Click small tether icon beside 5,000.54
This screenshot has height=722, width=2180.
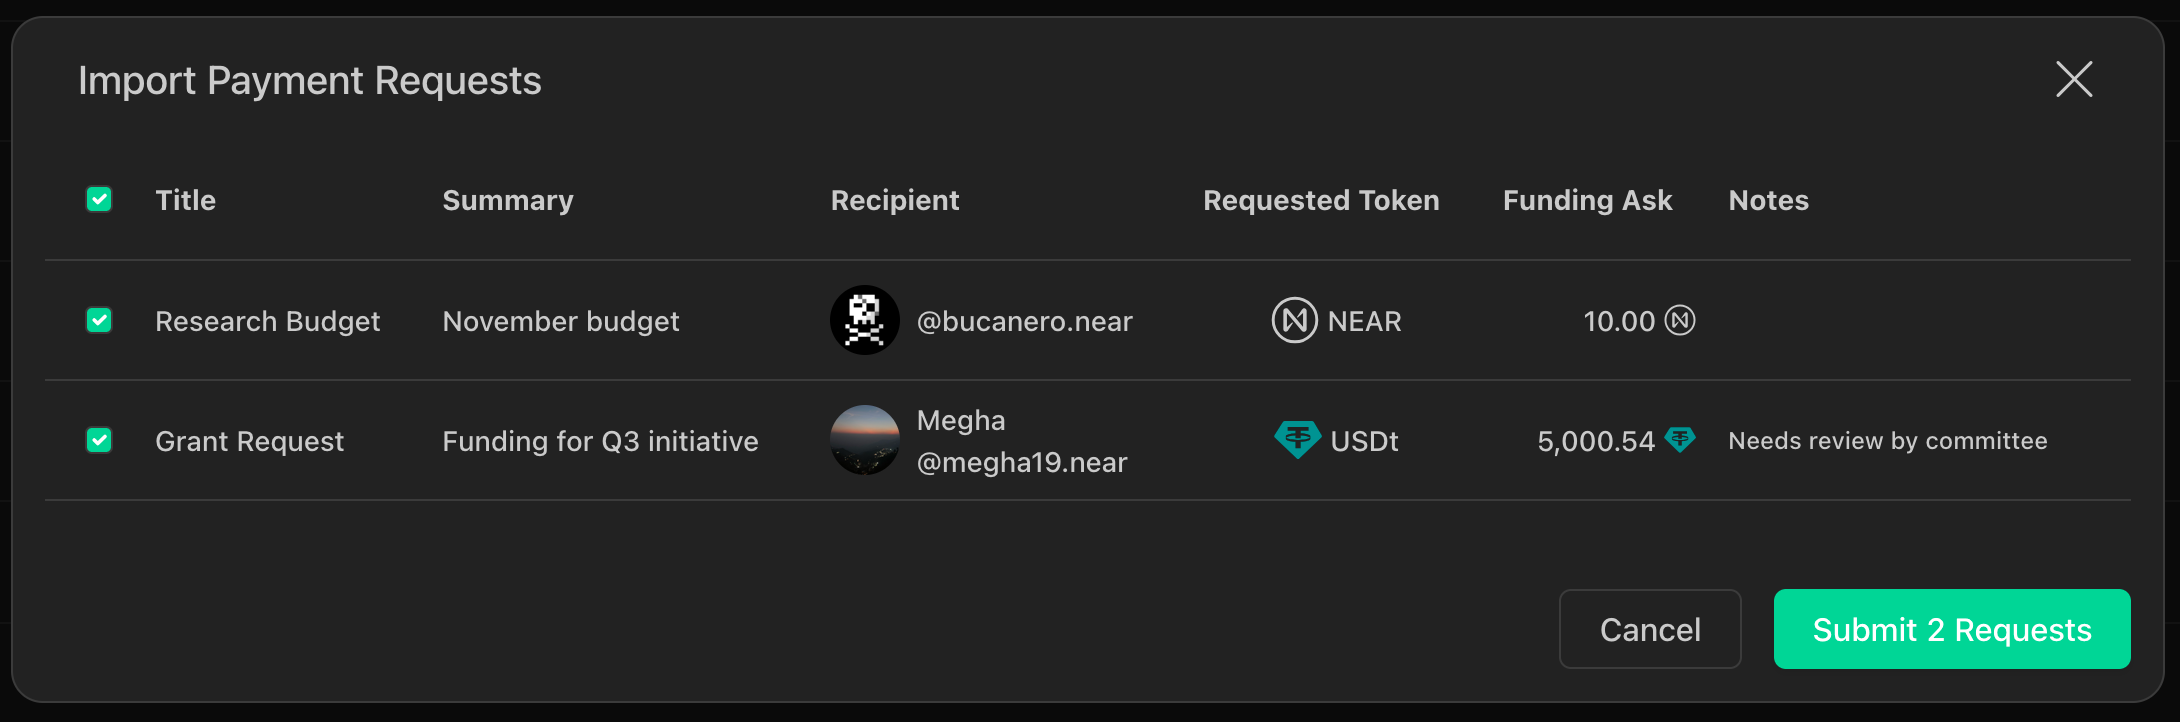tap(1680, 440)
